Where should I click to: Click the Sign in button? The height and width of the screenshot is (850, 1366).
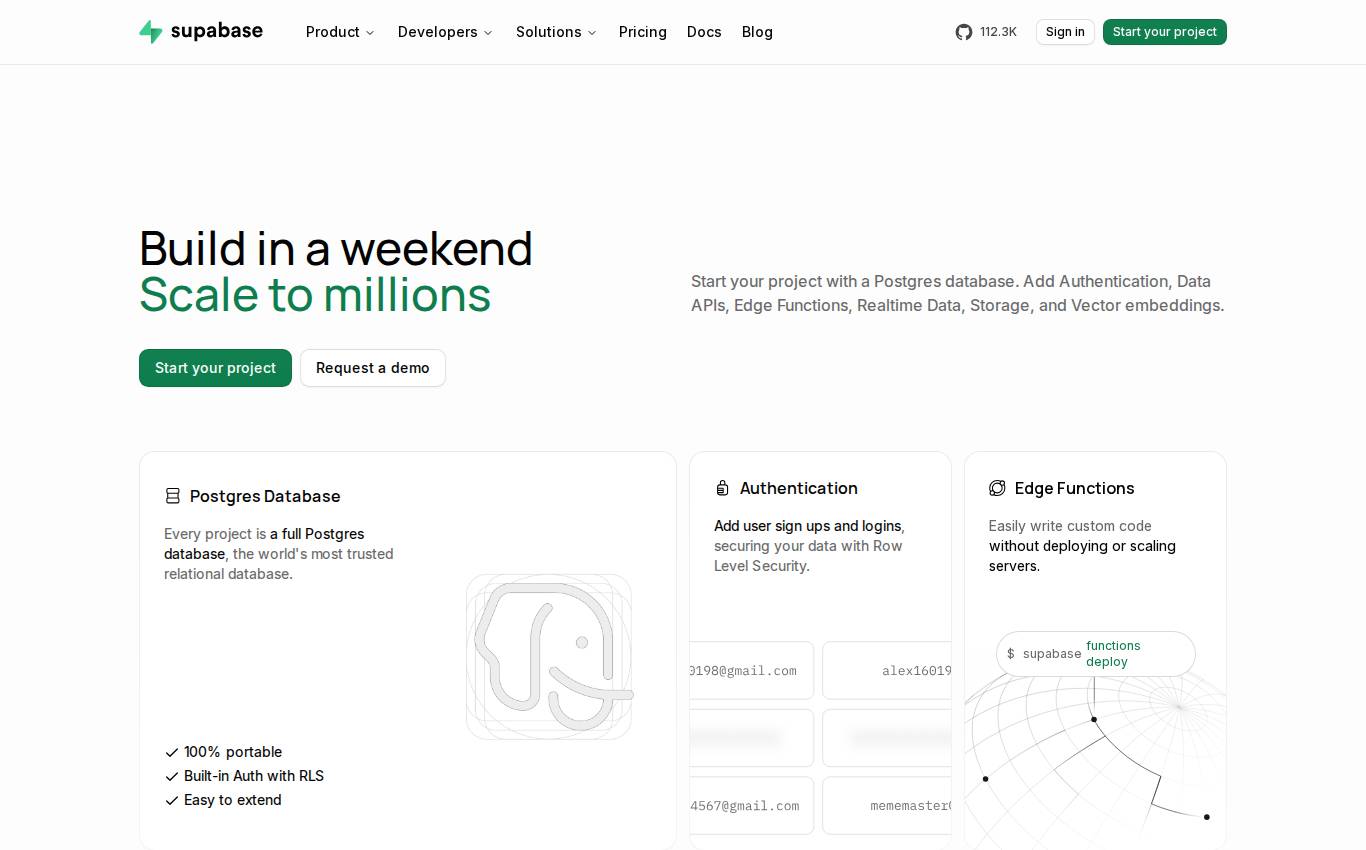tap(1065, 32)
